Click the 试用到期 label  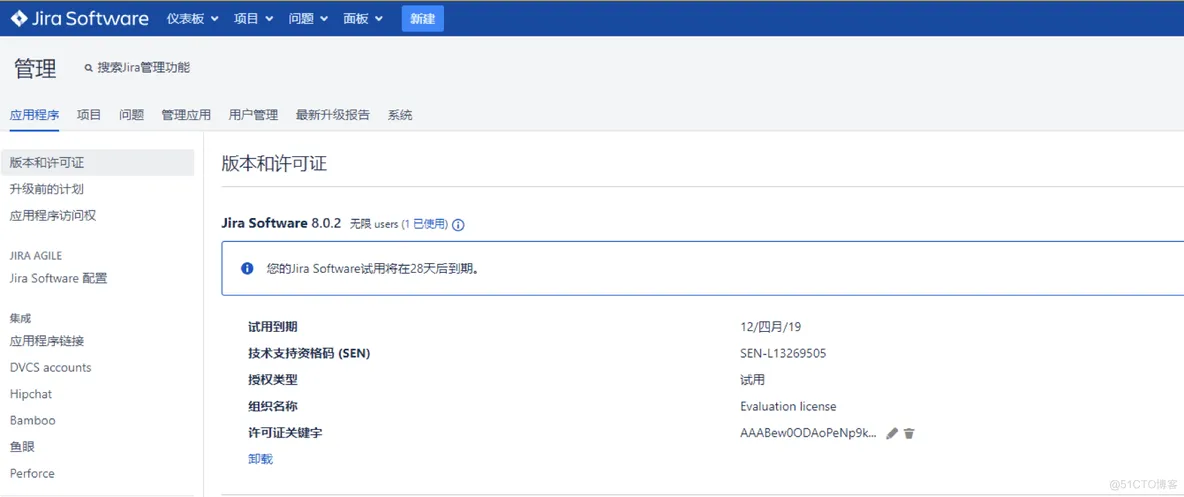tap(273, 326)
